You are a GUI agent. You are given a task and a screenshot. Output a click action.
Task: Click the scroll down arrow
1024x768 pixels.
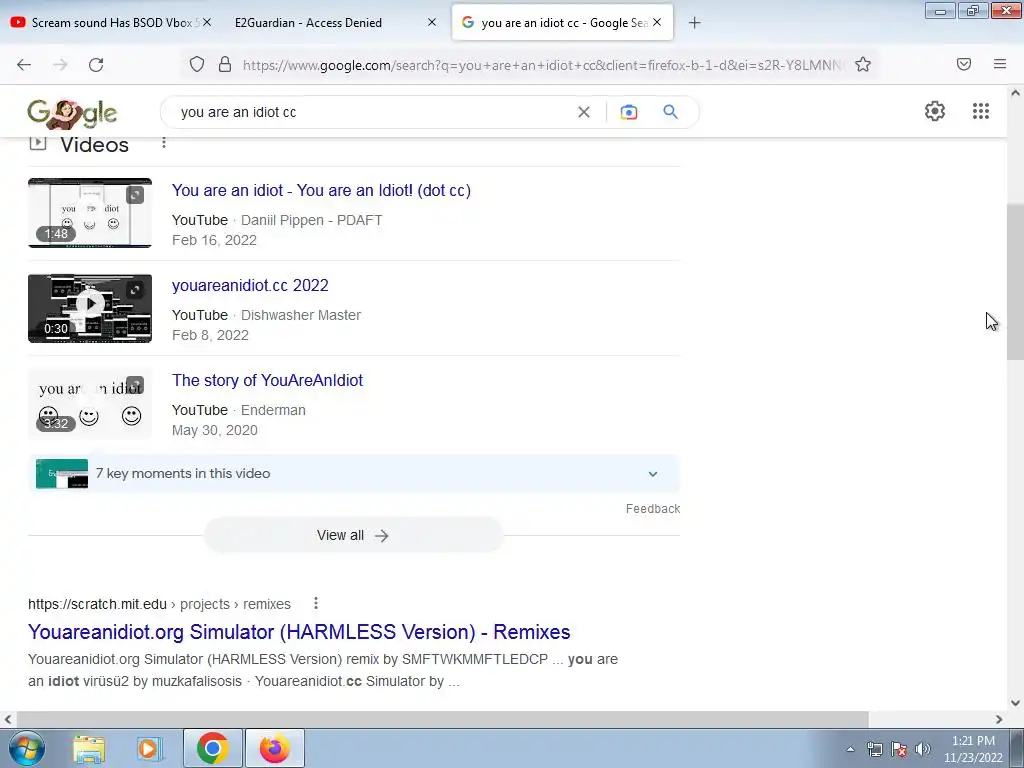pos(1015,703)
